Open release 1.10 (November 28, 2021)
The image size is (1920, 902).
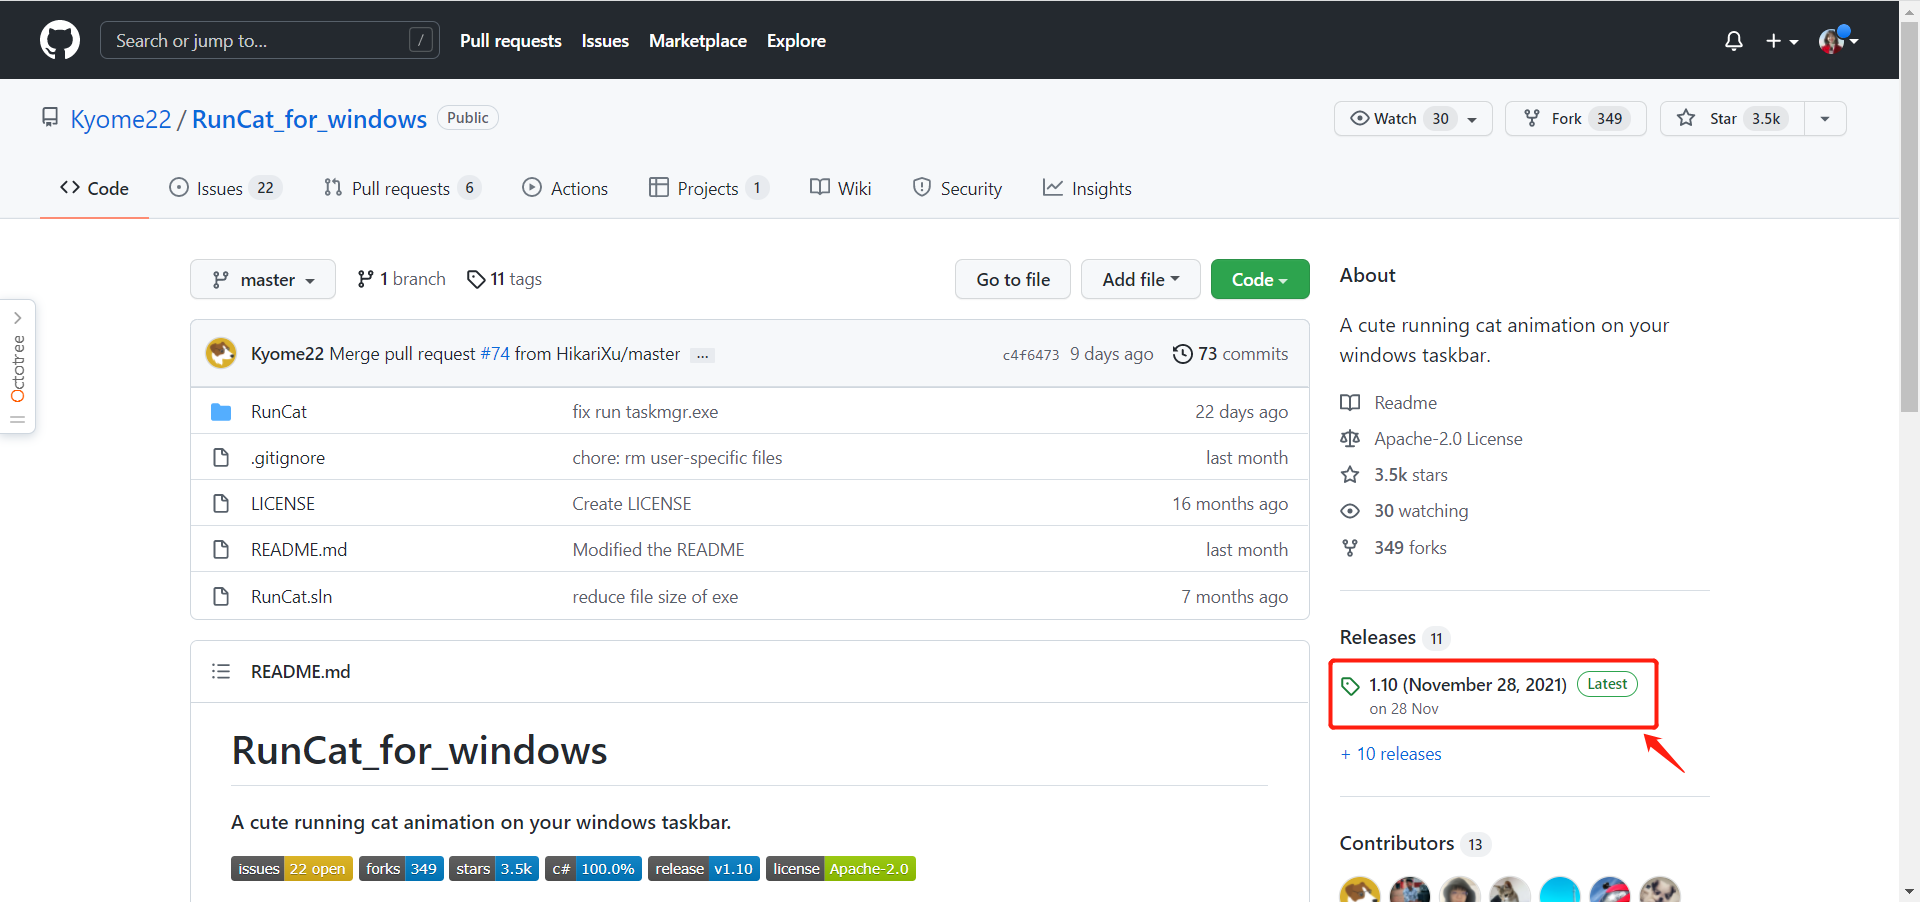coord(1467,685)
